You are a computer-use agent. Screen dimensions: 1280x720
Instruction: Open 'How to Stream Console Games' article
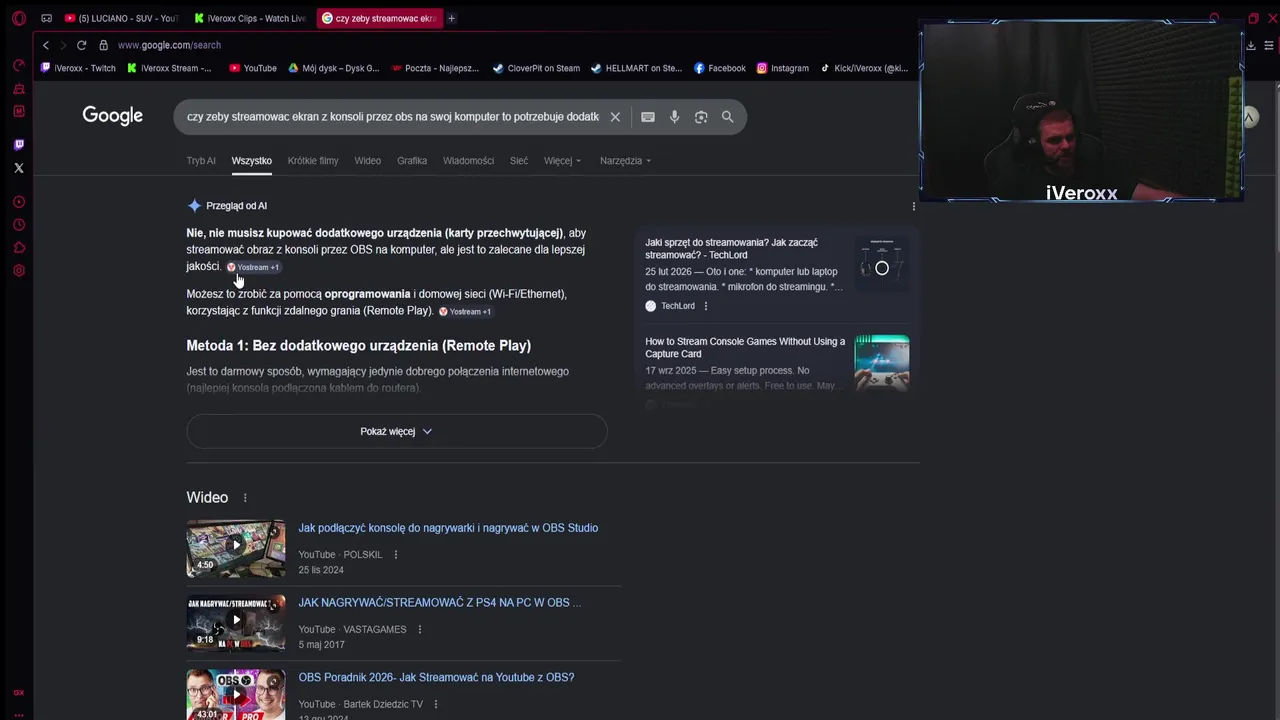tap(745, 348)
